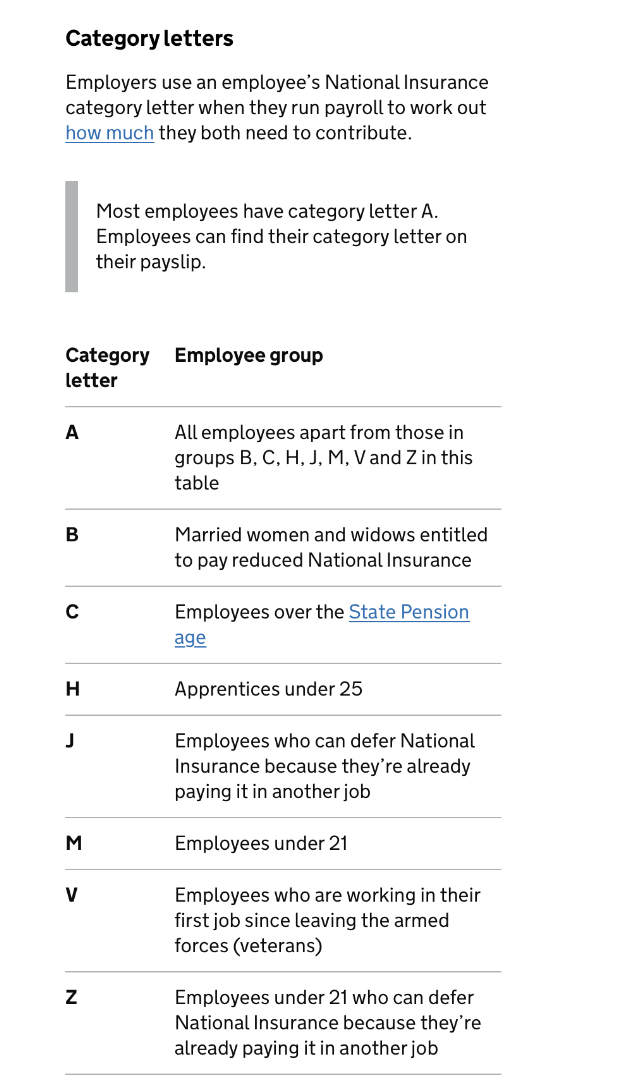This screenshot has height=1090, width=638.
Task: Click category letter A in table
Action: coord(72,432)
